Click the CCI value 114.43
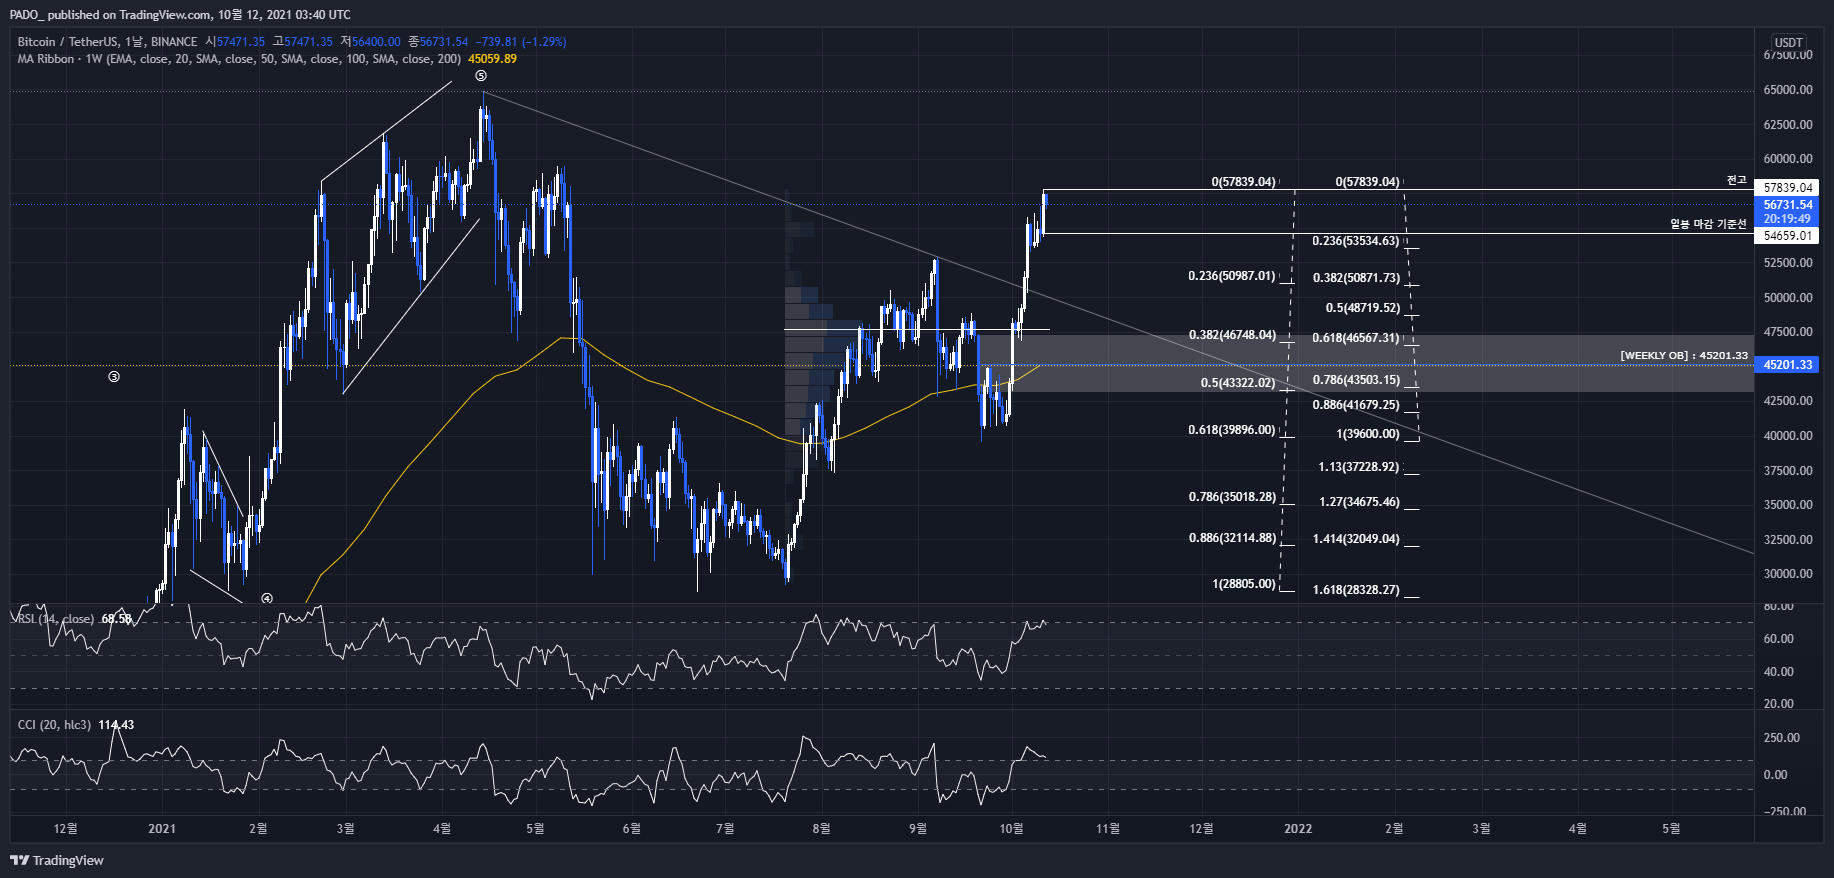Screen dimensions: 1834x878 click(x=116, y=725)
